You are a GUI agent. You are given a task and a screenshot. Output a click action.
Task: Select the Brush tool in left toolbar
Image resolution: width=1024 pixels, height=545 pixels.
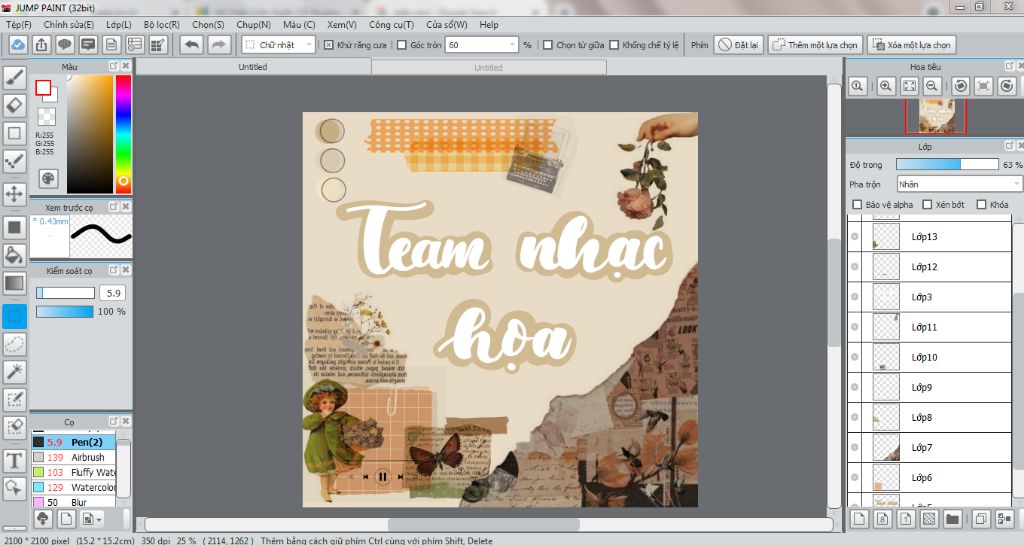coord(14,78)
